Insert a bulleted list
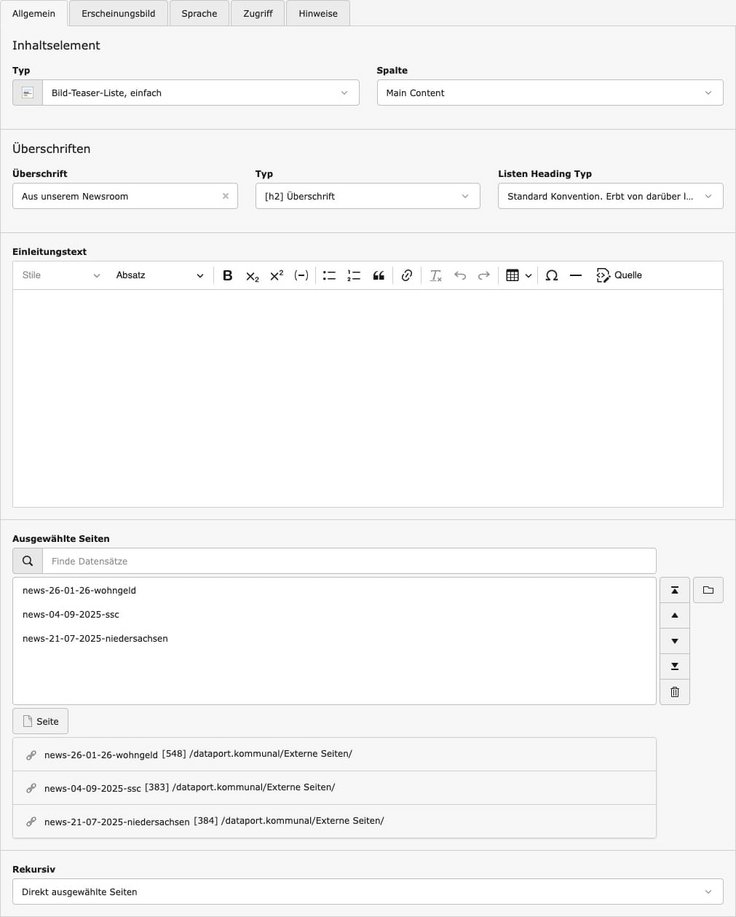This screenshot has height=917, width=736. 329,276
